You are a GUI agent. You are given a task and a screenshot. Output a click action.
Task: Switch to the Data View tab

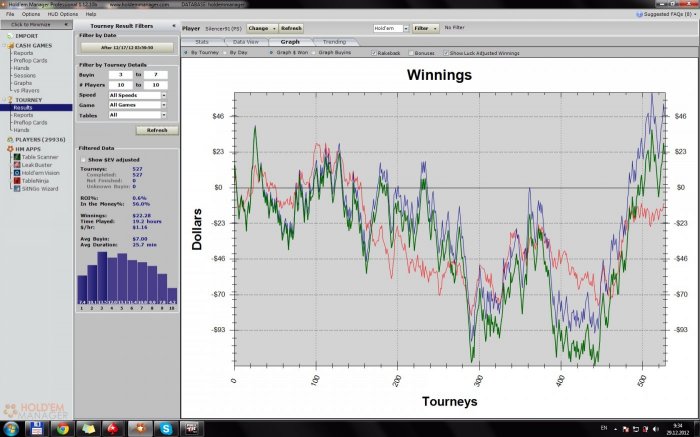pos(244,42)
